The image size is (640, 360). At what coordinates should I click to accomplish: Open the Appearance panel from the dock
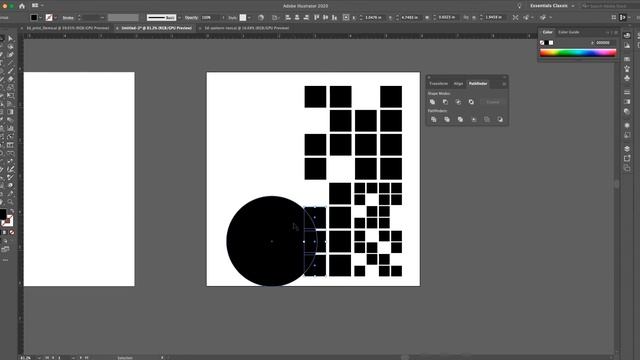(627, 125)
